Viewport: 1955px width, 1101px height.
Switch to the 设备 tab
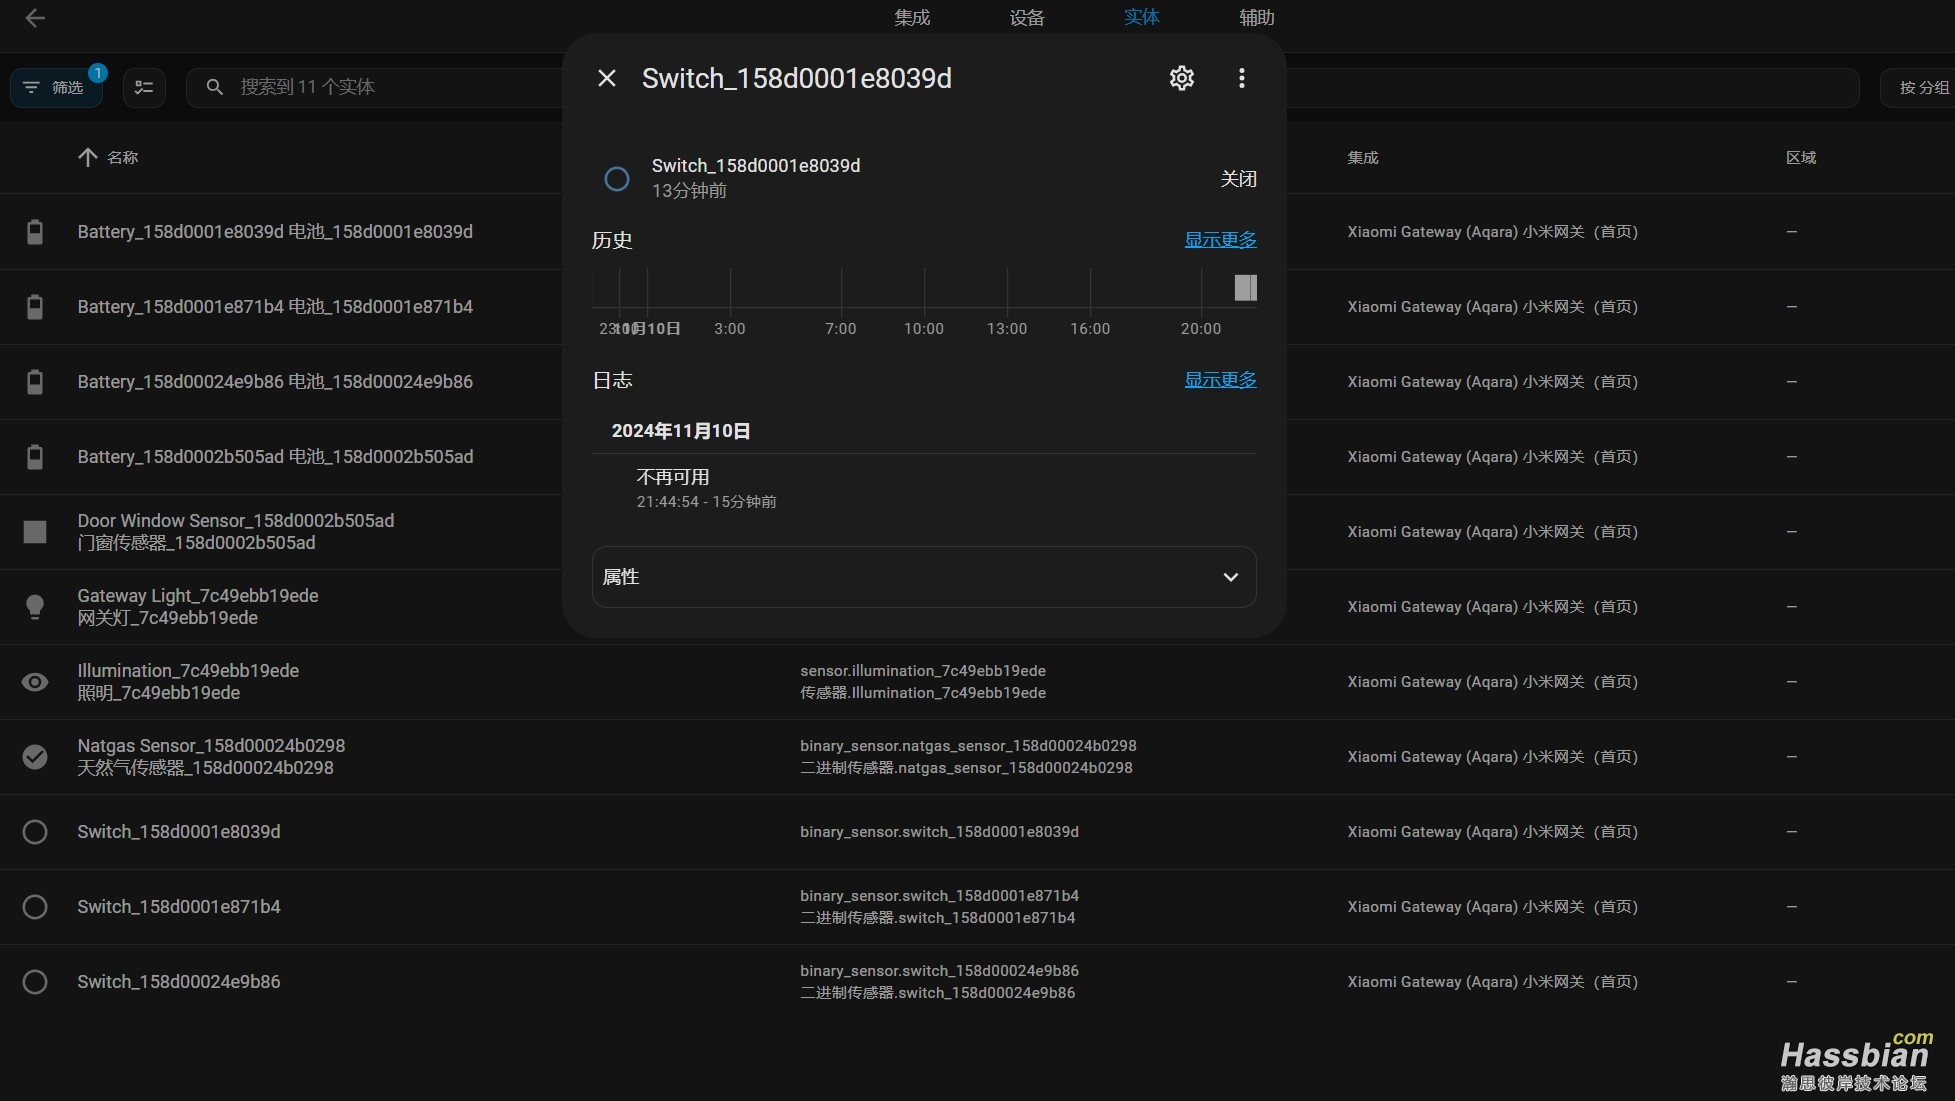[1027, 18]
